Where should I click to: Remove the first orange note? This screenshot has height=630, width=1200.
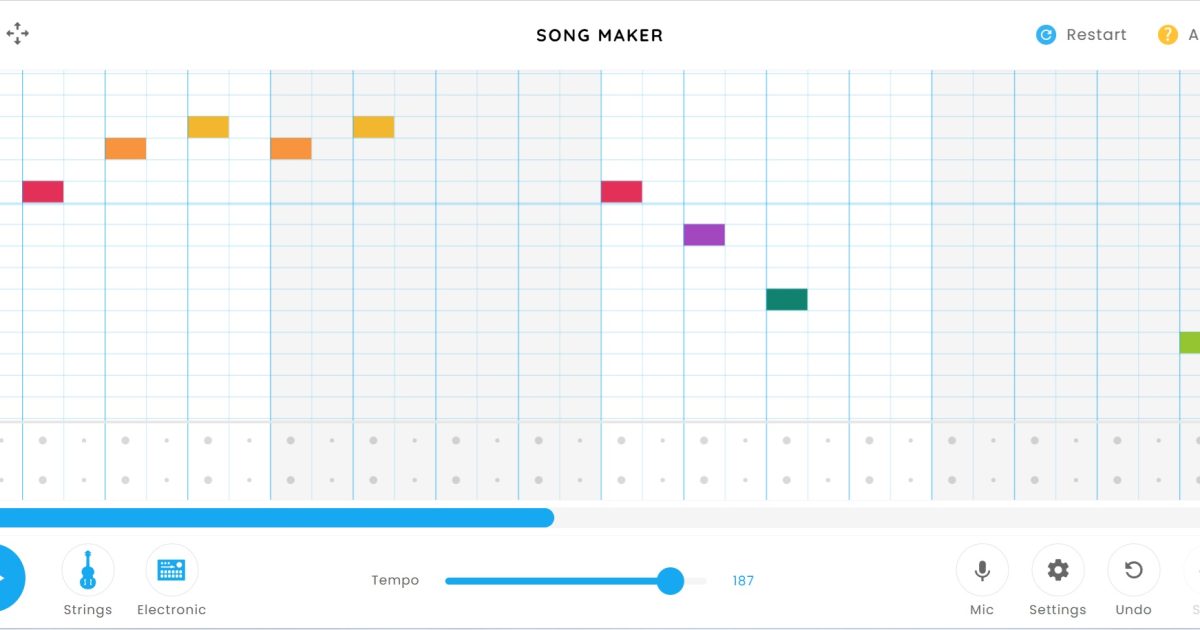point(126,149)
